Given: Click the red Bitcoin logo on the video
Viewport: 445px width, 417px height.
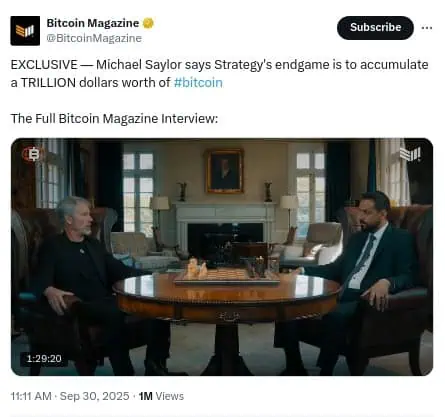Looking at the screenshot, I should pos(33,154).
